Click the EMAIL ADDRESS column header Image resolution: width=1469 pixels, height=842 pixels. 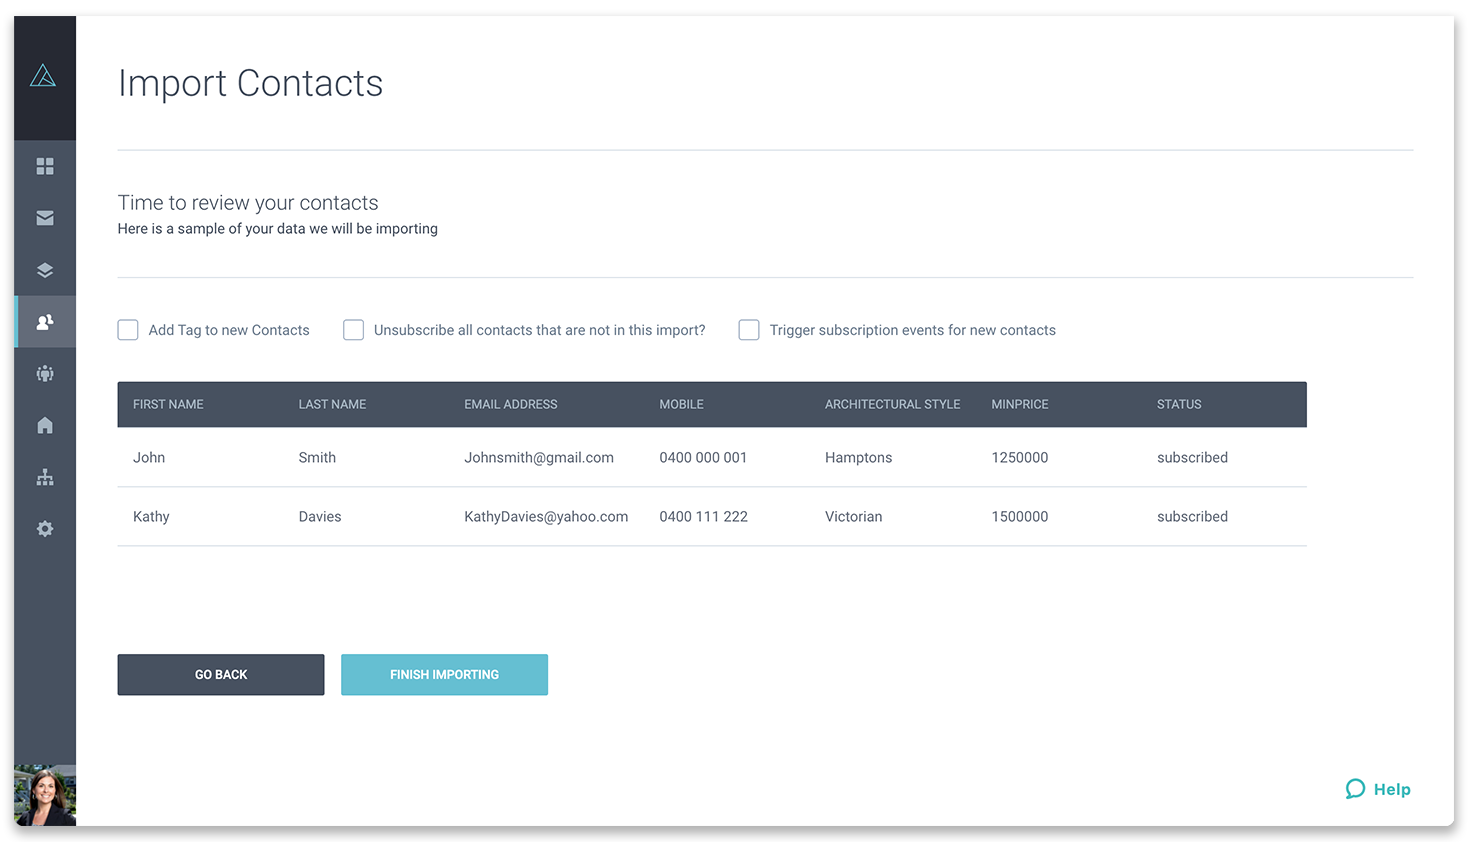pos(511,404)
